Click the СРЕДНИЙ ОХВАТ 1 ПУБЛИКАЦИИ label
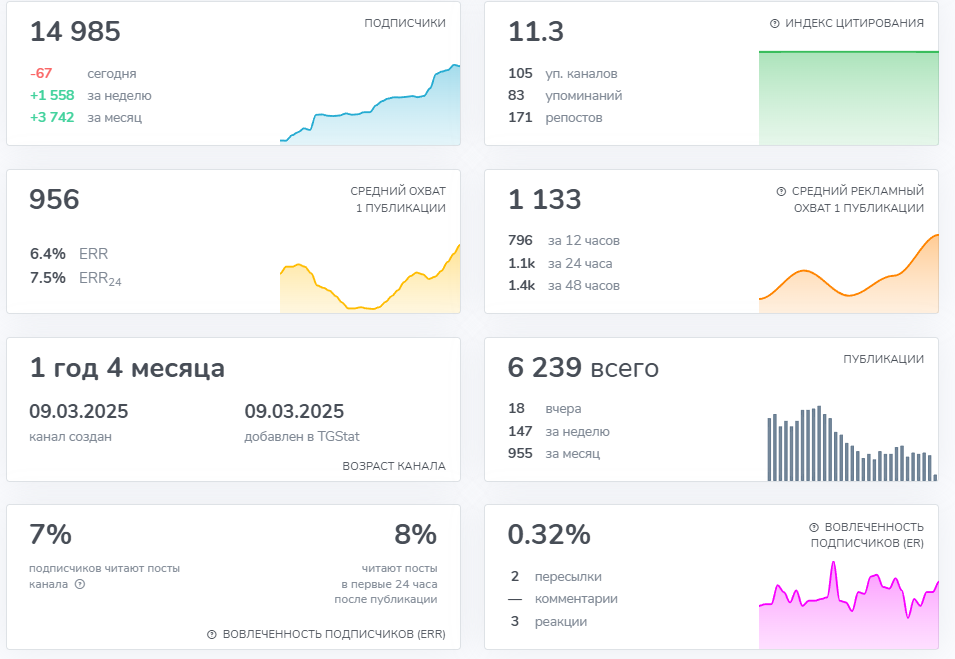 coord(398,200)
